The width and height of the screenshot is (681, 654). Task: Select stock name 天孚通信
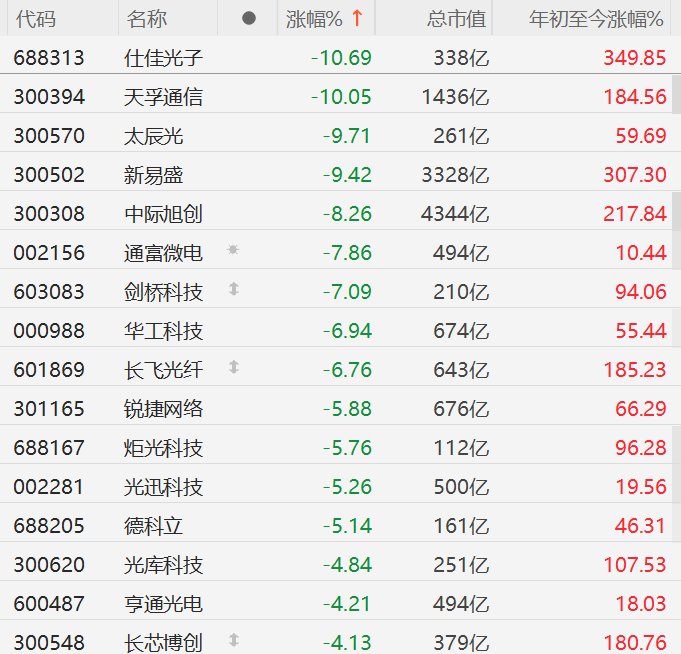pyautogui.click(x=163, y=97)
